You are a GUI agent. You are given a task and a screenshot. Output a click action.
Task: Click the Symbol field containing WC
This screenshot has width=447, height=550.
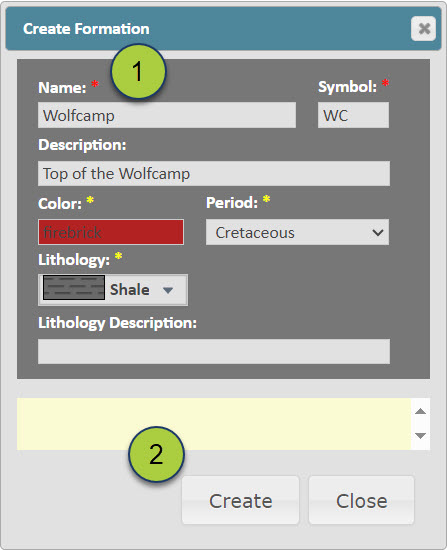point(353,115)
